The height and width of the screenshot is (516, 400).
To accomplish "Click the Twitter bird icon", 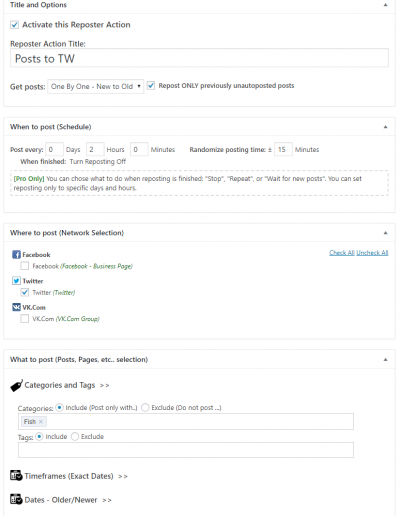I will click(x=16, y=281).
